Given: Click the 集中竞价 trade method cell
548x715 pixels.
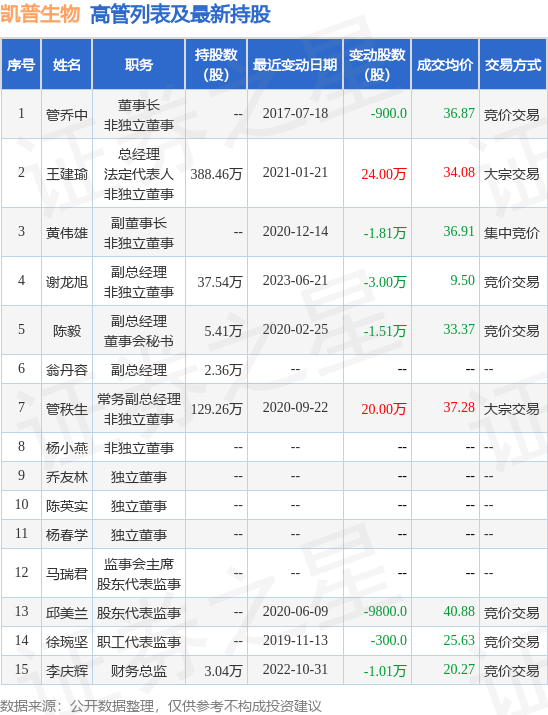Looking at the screenshot, I should 512,233.
